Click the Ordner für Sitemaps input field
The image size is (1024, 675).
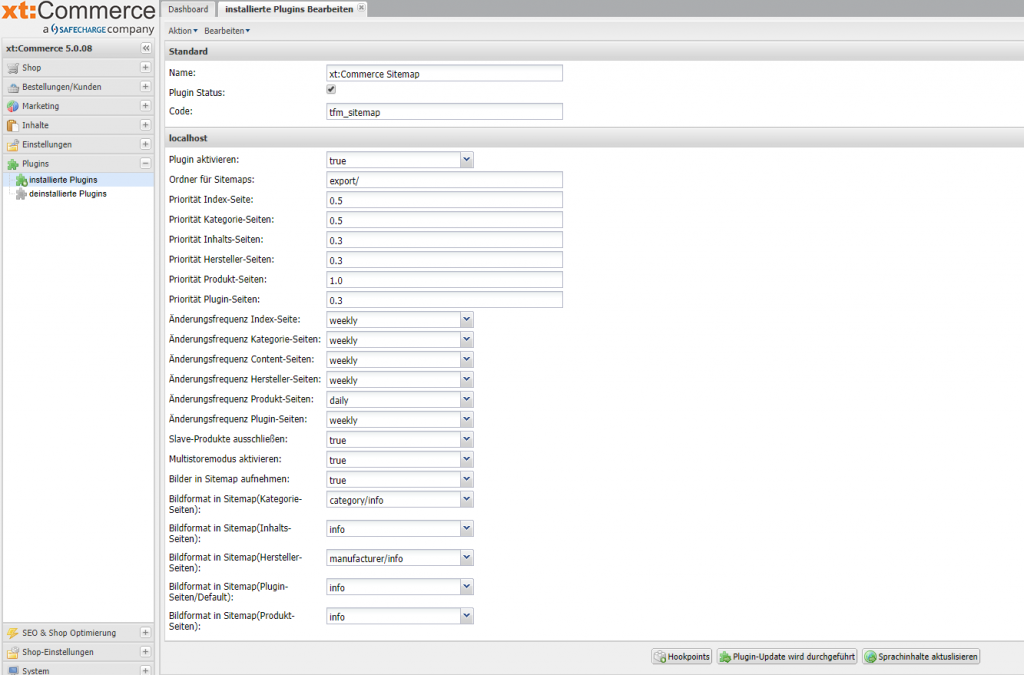444,180
